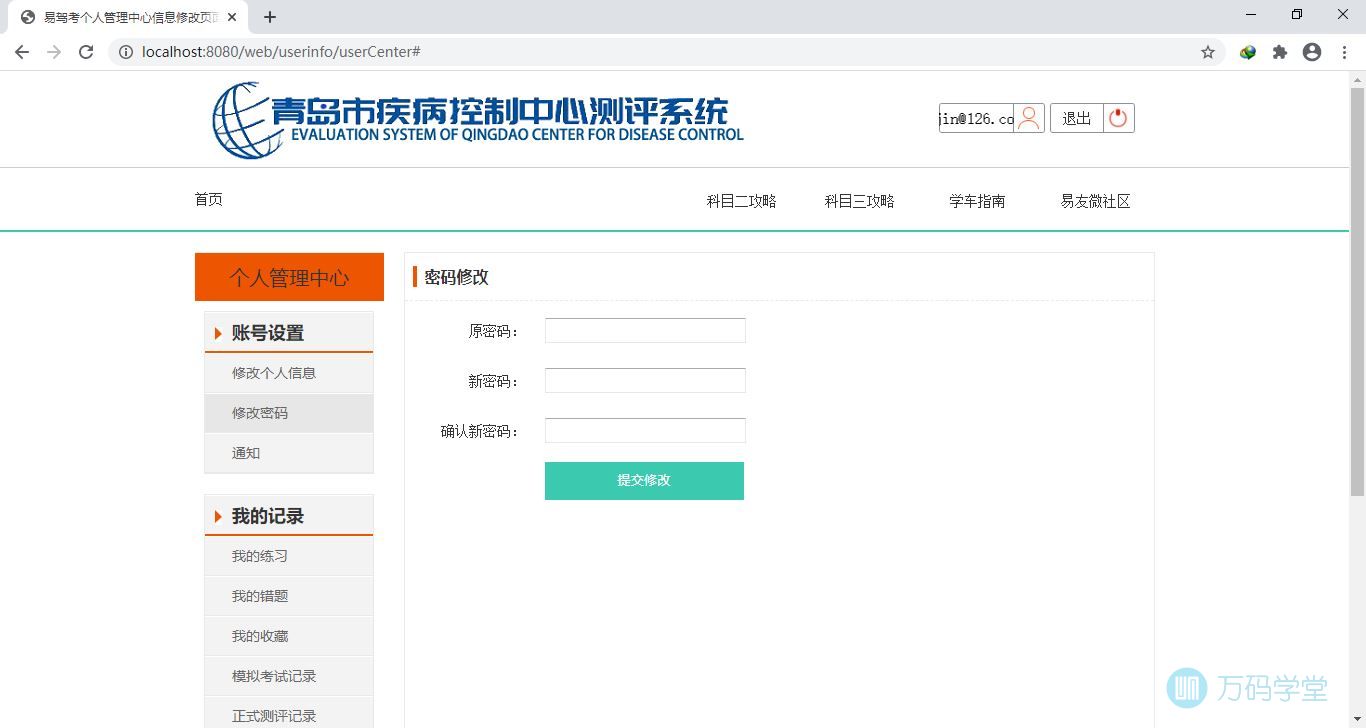
Task: Expand the 账号设置 section arrow
Action: [218, 333]
